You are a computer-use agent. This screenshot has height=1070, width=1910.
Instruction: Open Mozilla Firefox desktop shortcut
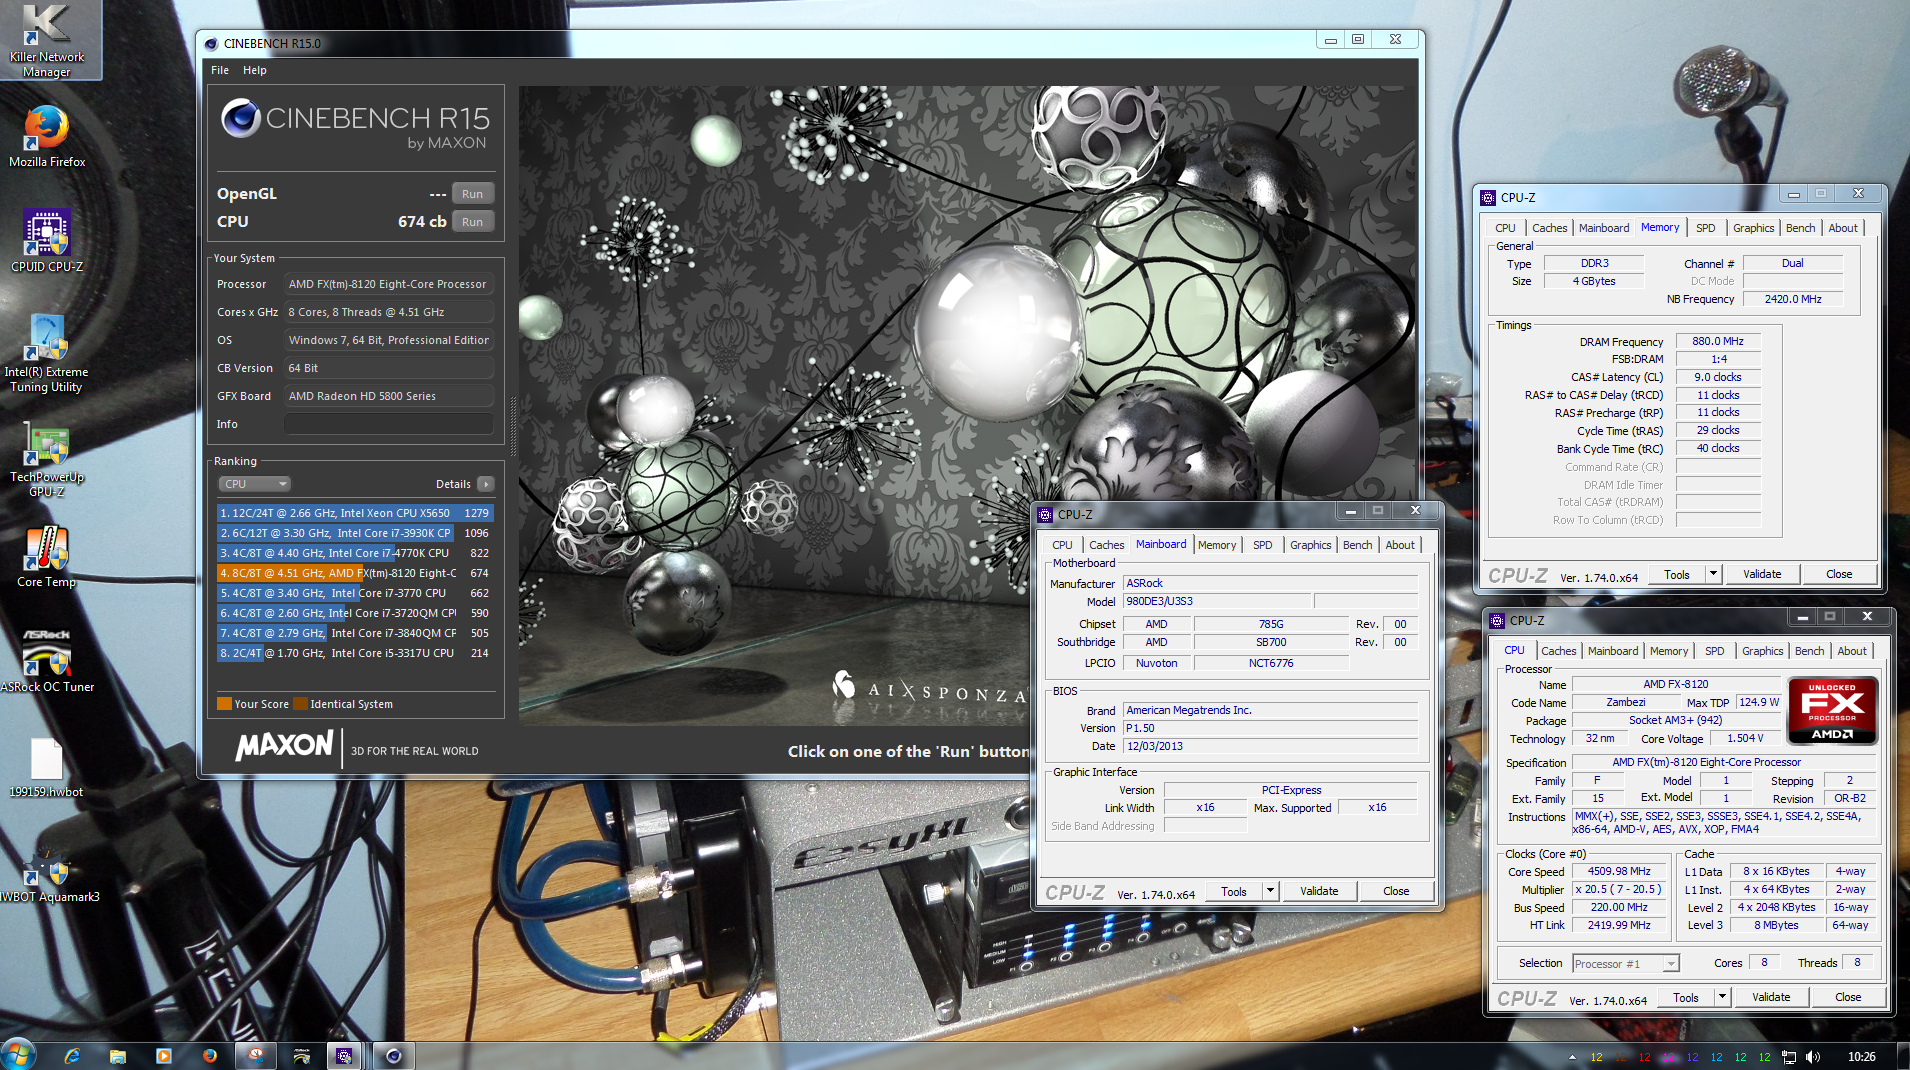coord(47,136)
